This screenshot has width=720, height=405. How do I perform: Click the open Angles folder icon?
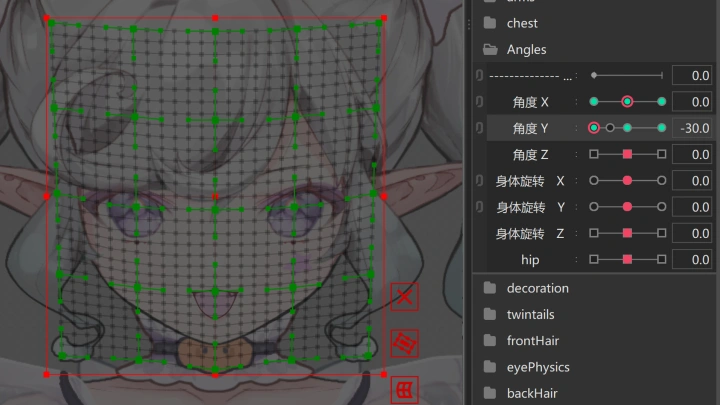coord(490,49)
